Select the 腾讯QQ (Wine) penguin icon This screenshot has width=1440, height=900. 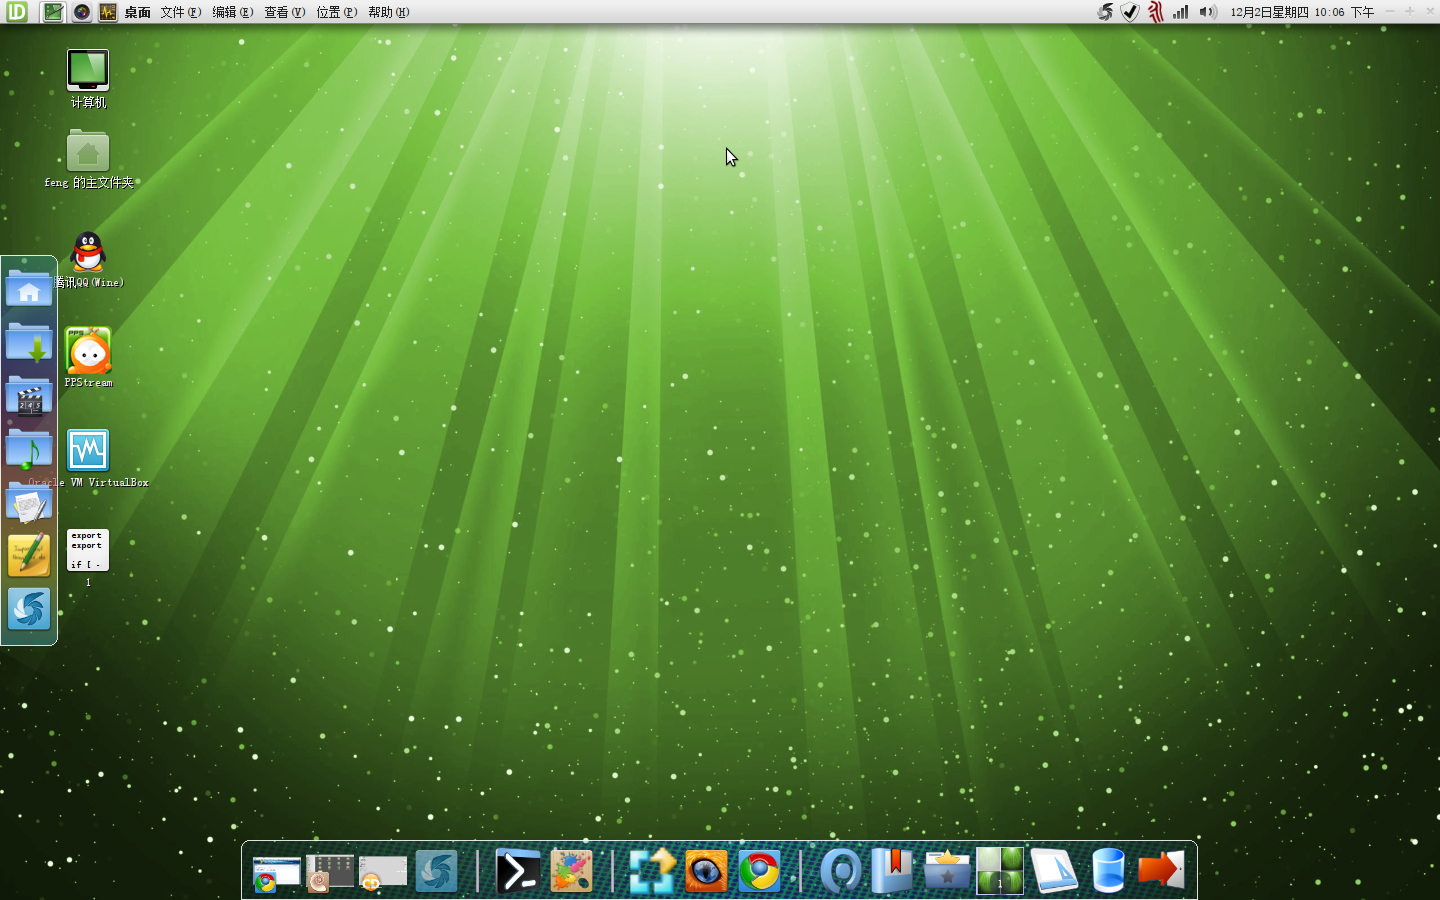coord(88,260)
